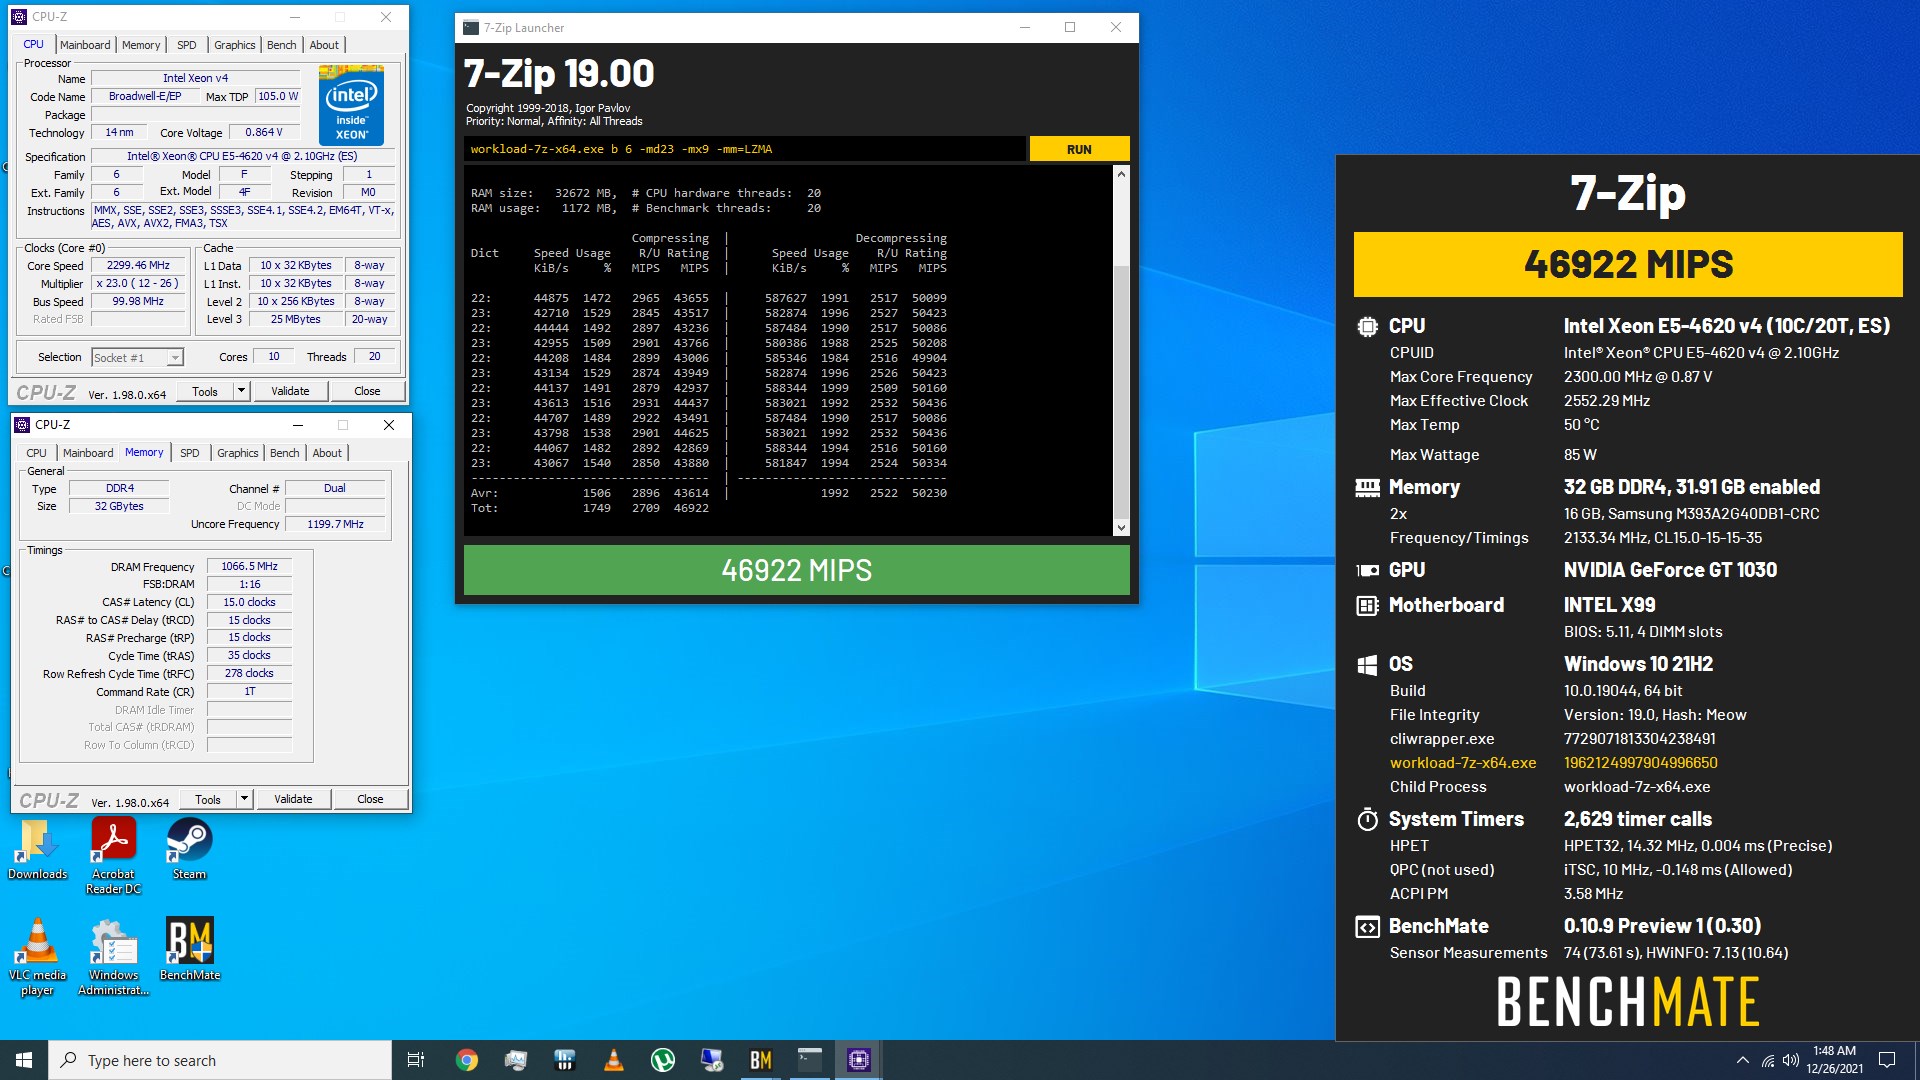Expand Tools dropdown arrow in the upper CPU-Z window
The height and width of the screenshot is (1080, 1920).
241,391
